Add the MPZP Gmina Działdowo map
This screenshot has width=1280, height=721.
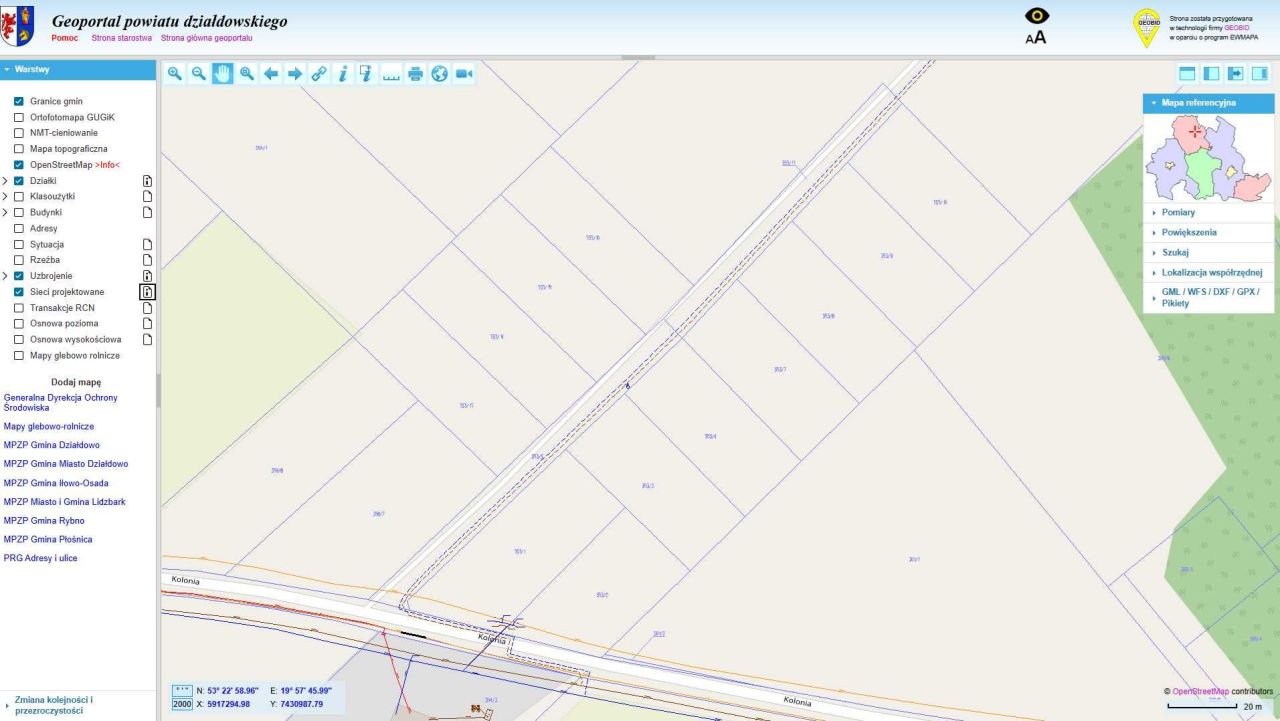click(52, 445)
